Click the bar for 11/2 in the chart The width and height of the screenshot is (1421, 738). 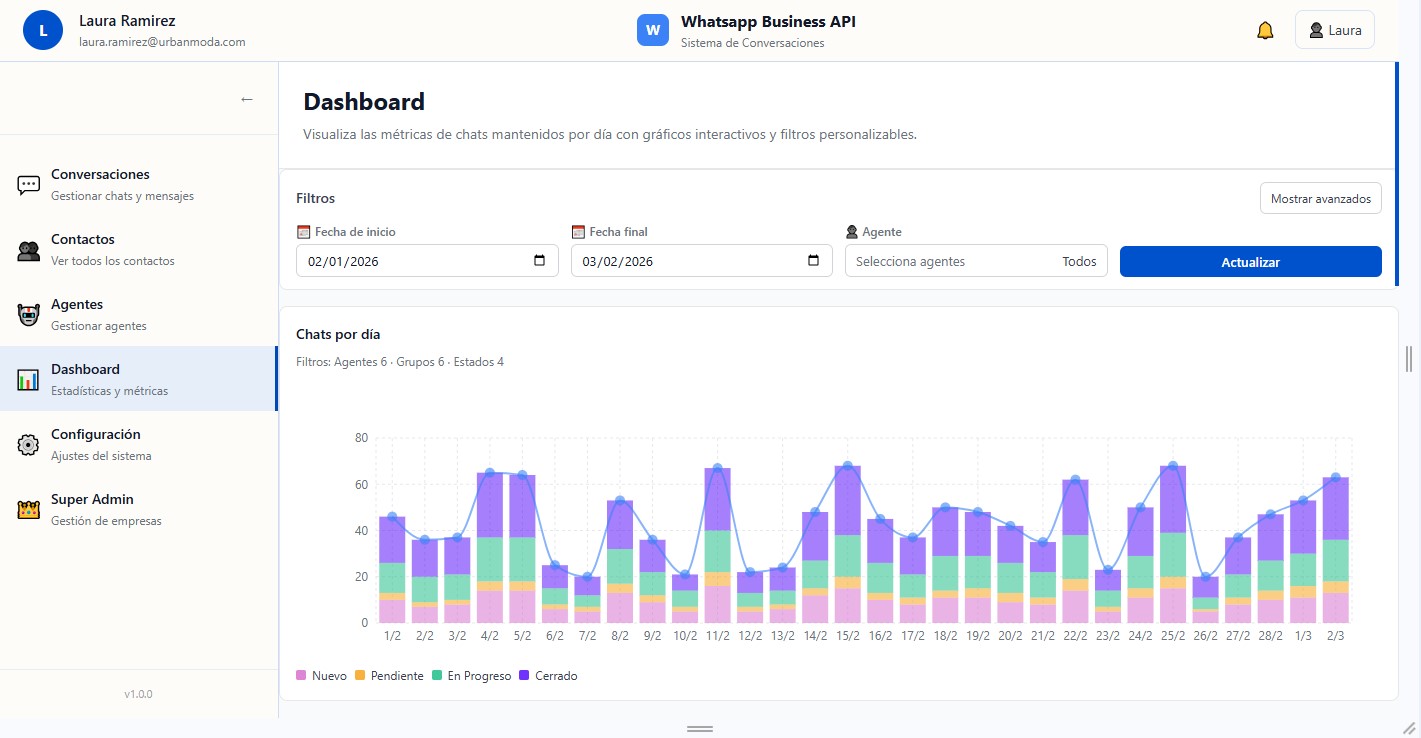(718, 545)
